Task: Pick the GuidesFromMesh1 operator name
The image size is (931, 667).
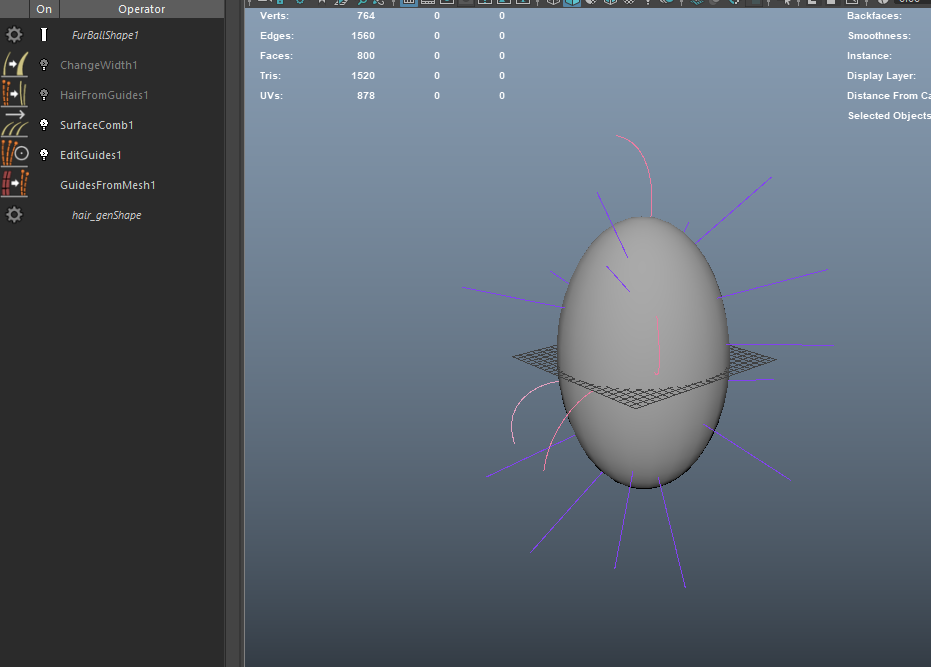Action: point(107,185)
